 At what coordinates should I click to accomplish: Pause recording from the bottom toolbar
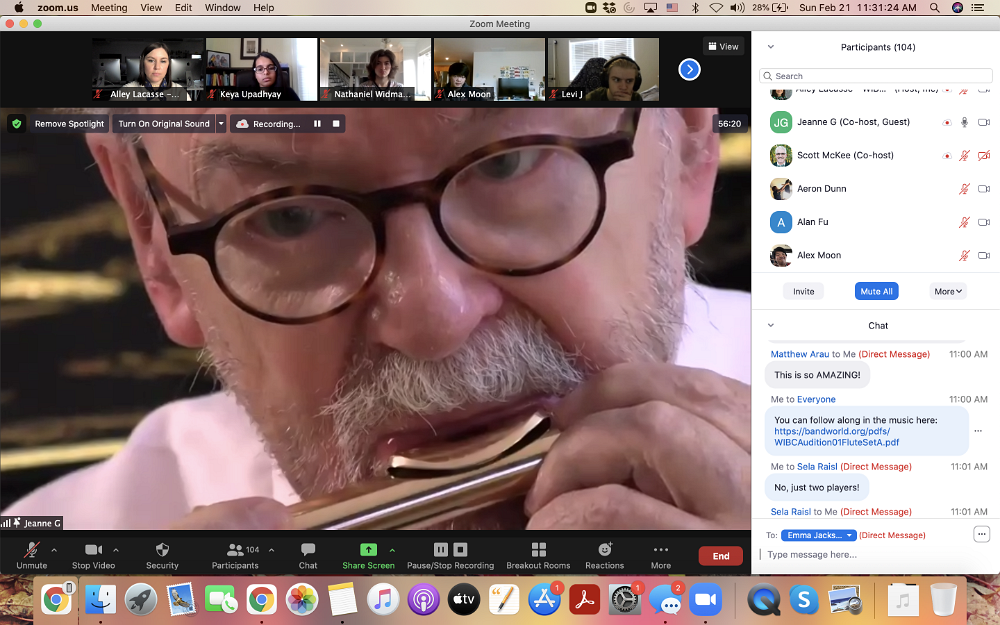pyautogui.click(x=441, y=550)
